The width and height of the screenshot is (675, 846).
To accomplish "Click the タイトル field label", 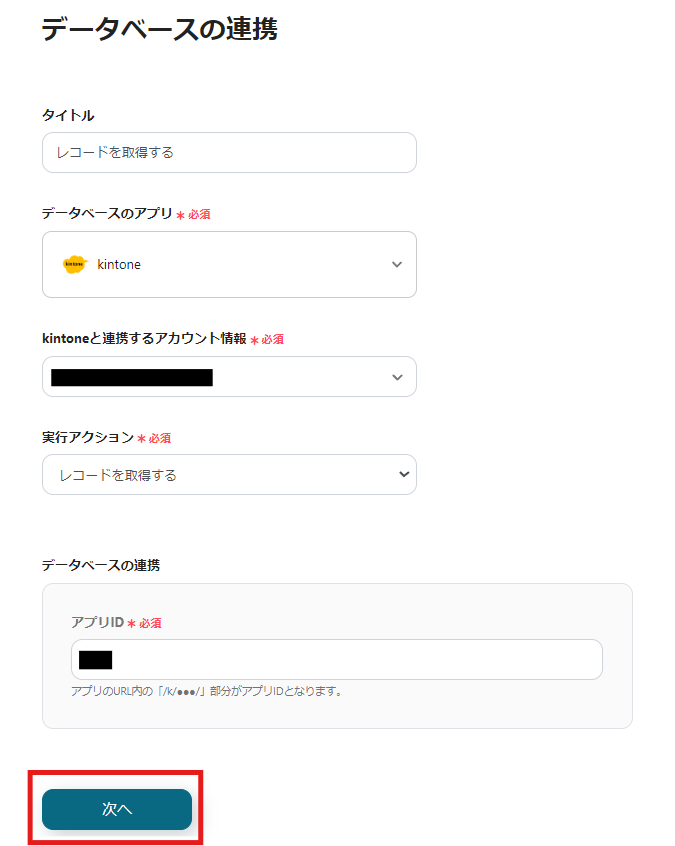I will tap(64, 115).
